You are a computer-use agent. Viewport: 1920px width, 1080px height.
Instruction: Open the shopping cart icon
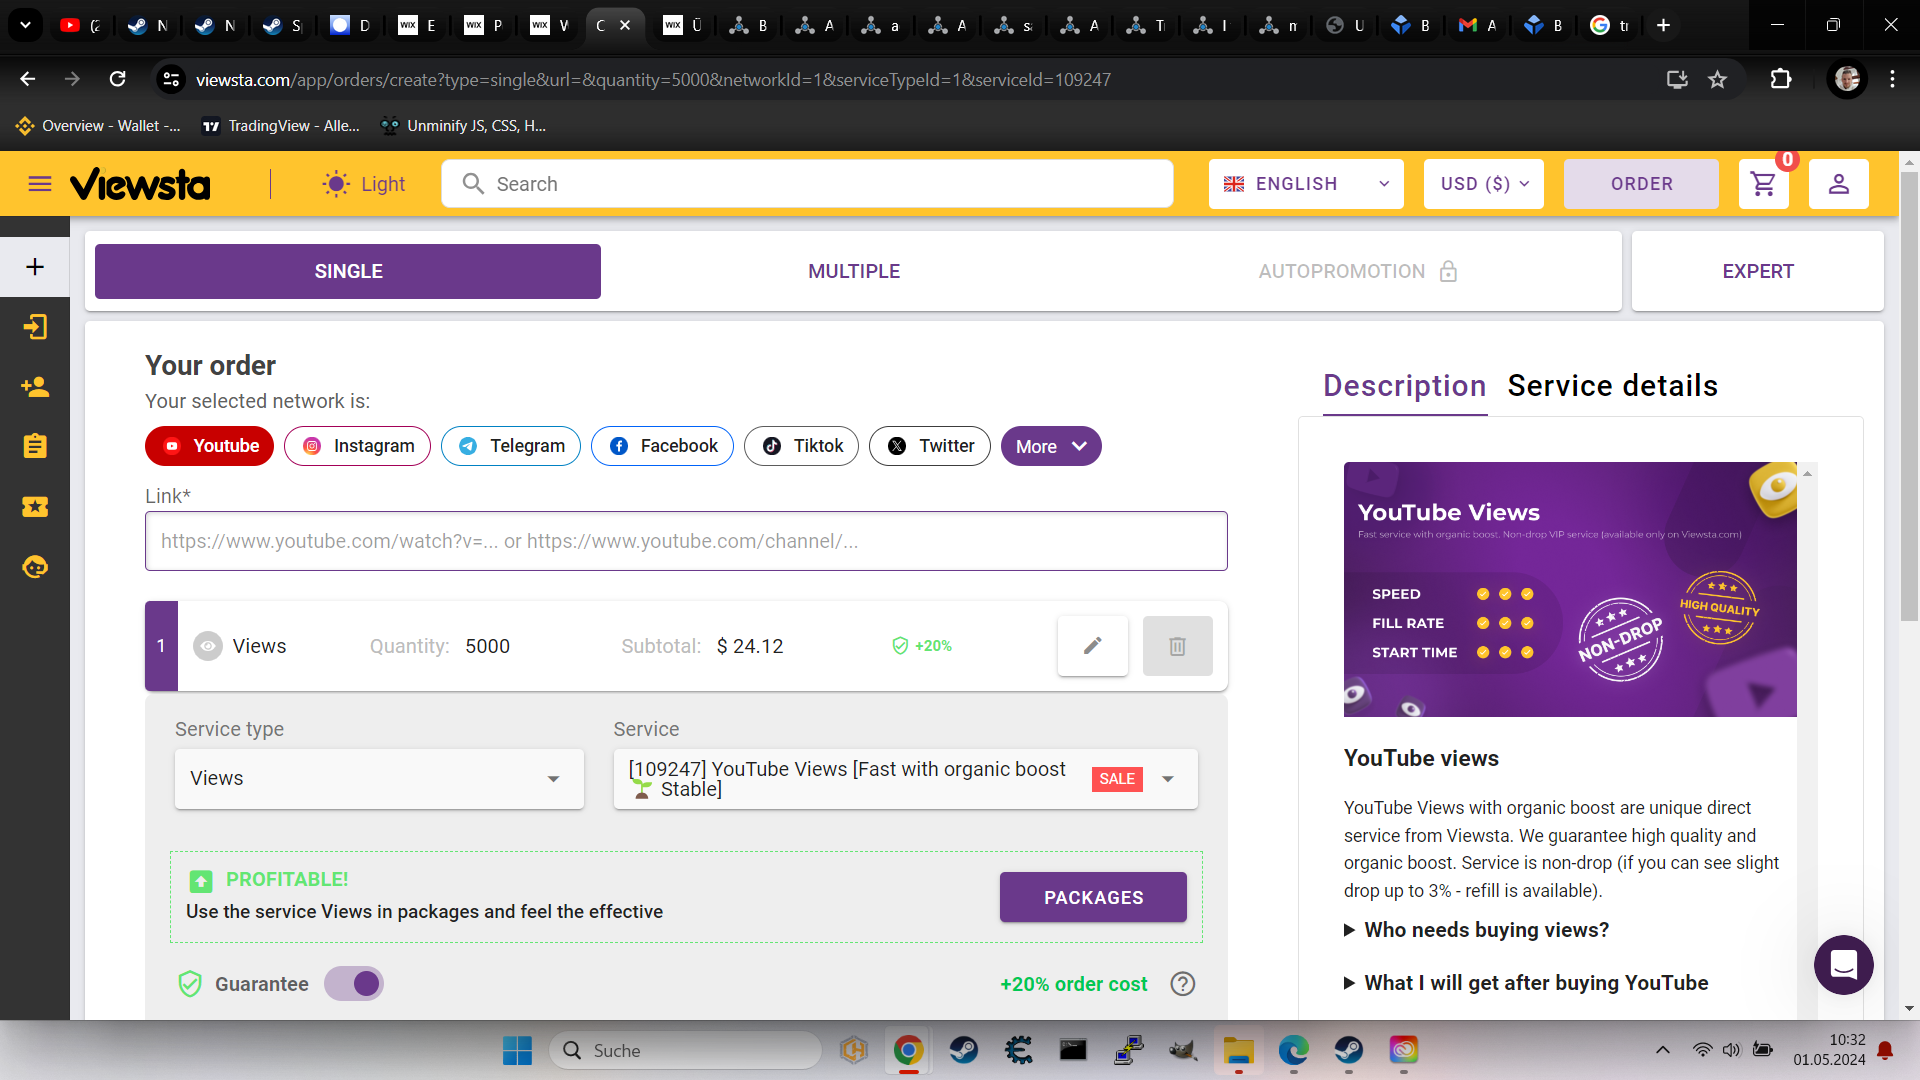click(1763, 184)
